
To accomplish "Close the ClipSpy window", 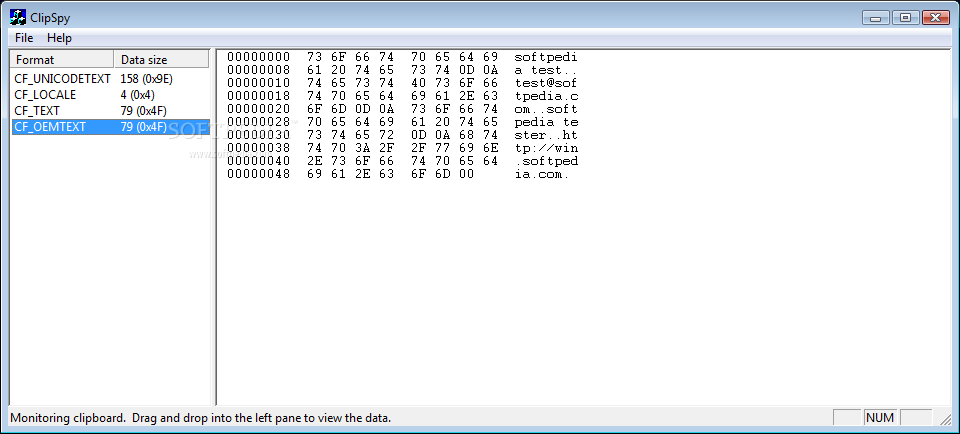I will (x=935, y=18).
